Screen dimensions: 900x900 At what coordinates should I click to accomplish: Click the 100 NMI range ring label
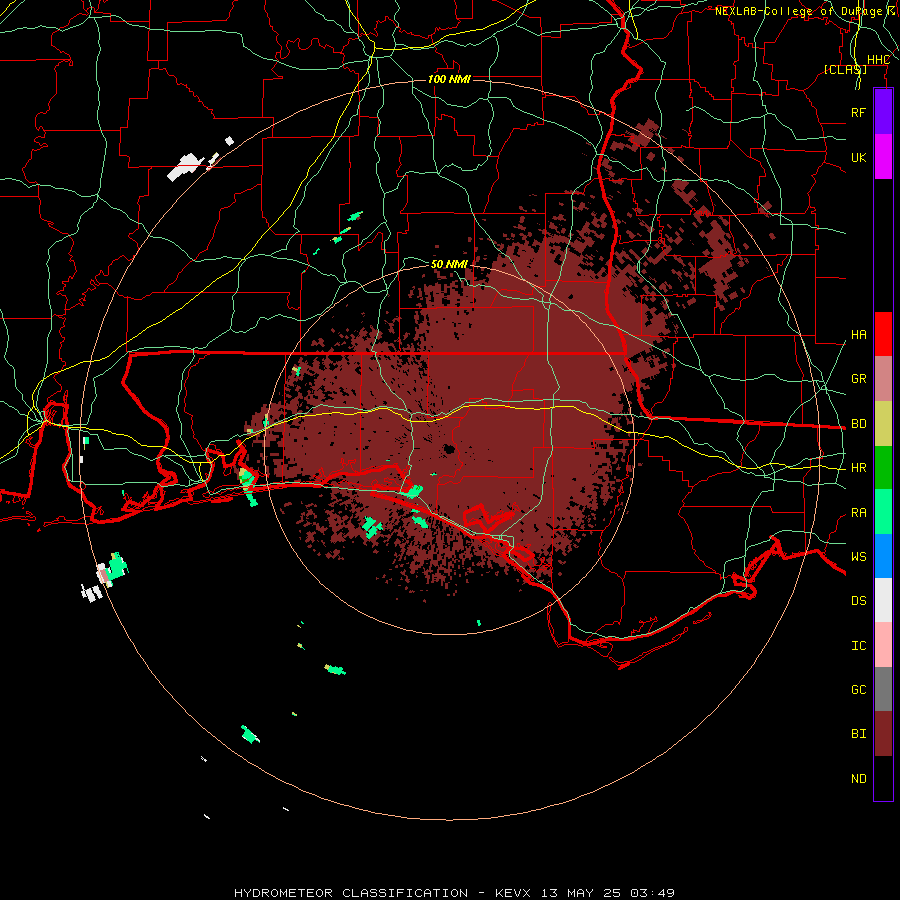[449, 79]
